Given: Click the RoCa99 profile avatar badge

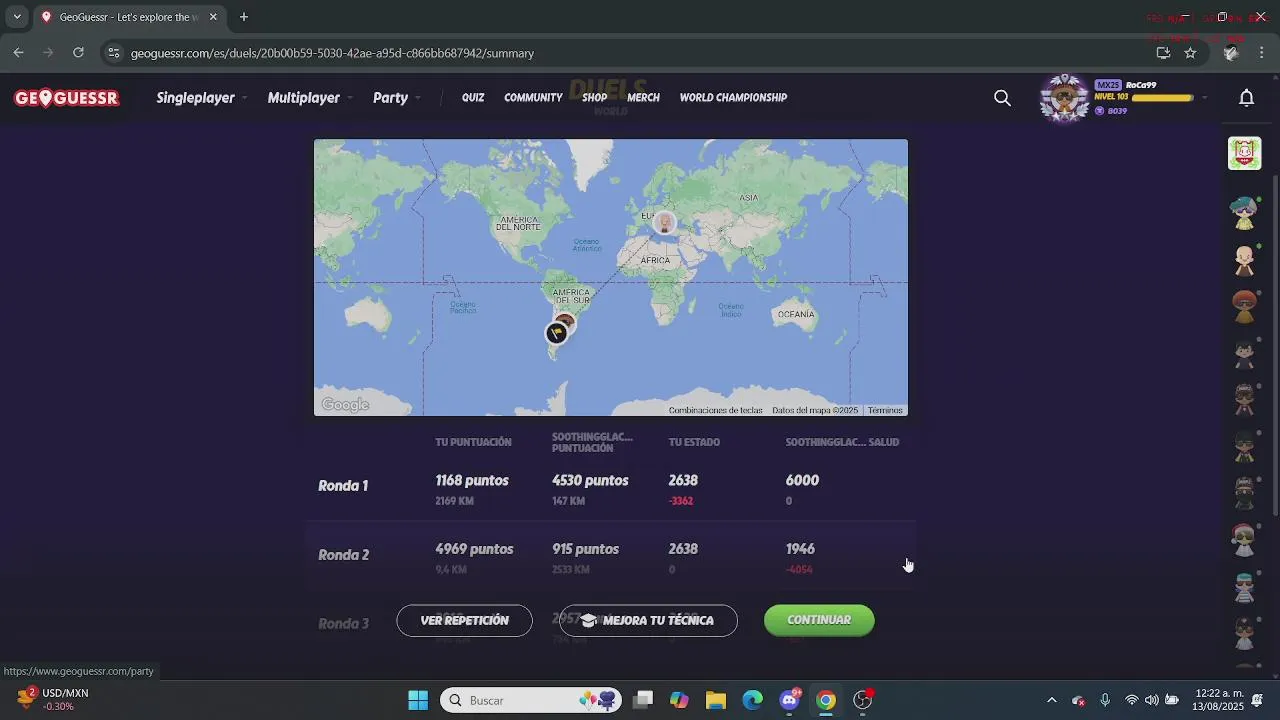Looking at the screenshot, I should click(x=1064, y=98).
